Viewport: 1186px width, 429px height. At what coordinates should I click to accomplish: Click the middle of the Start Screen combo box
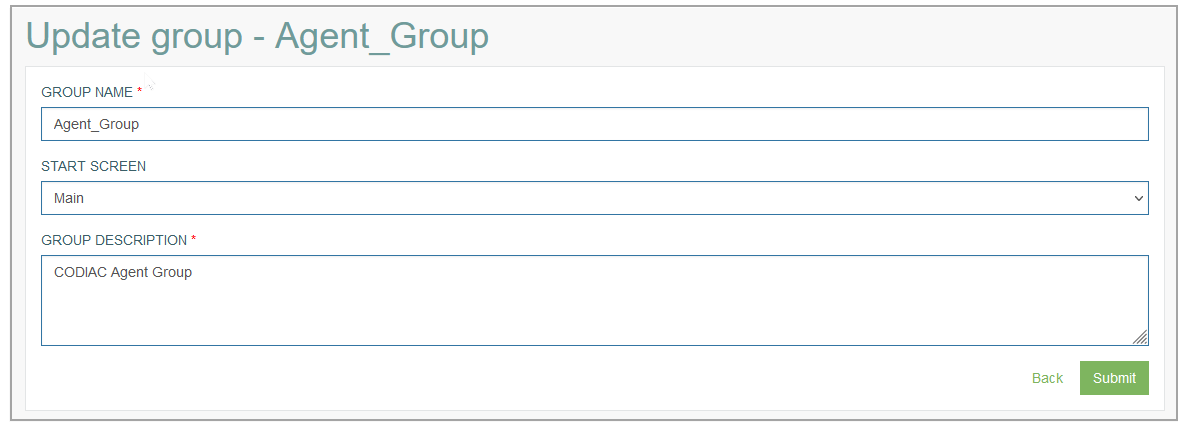595,198
